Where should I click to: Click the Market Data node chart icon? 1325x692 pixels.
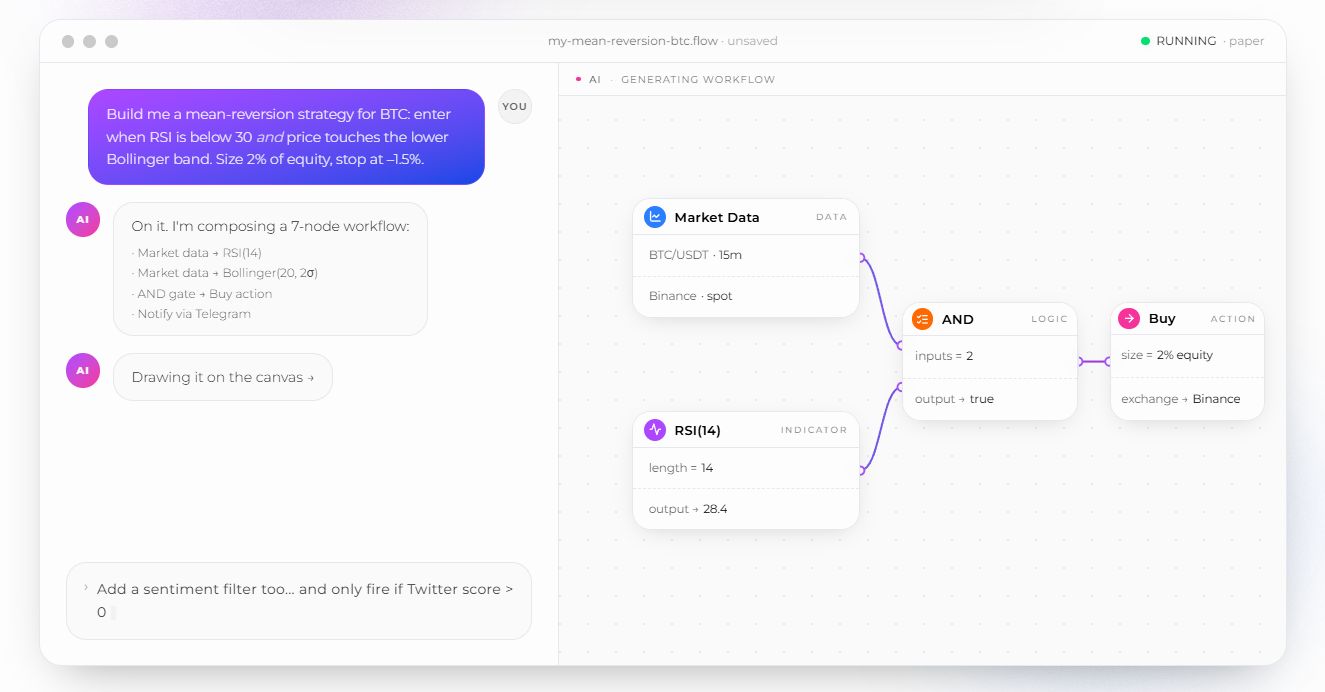pos(655,217)
